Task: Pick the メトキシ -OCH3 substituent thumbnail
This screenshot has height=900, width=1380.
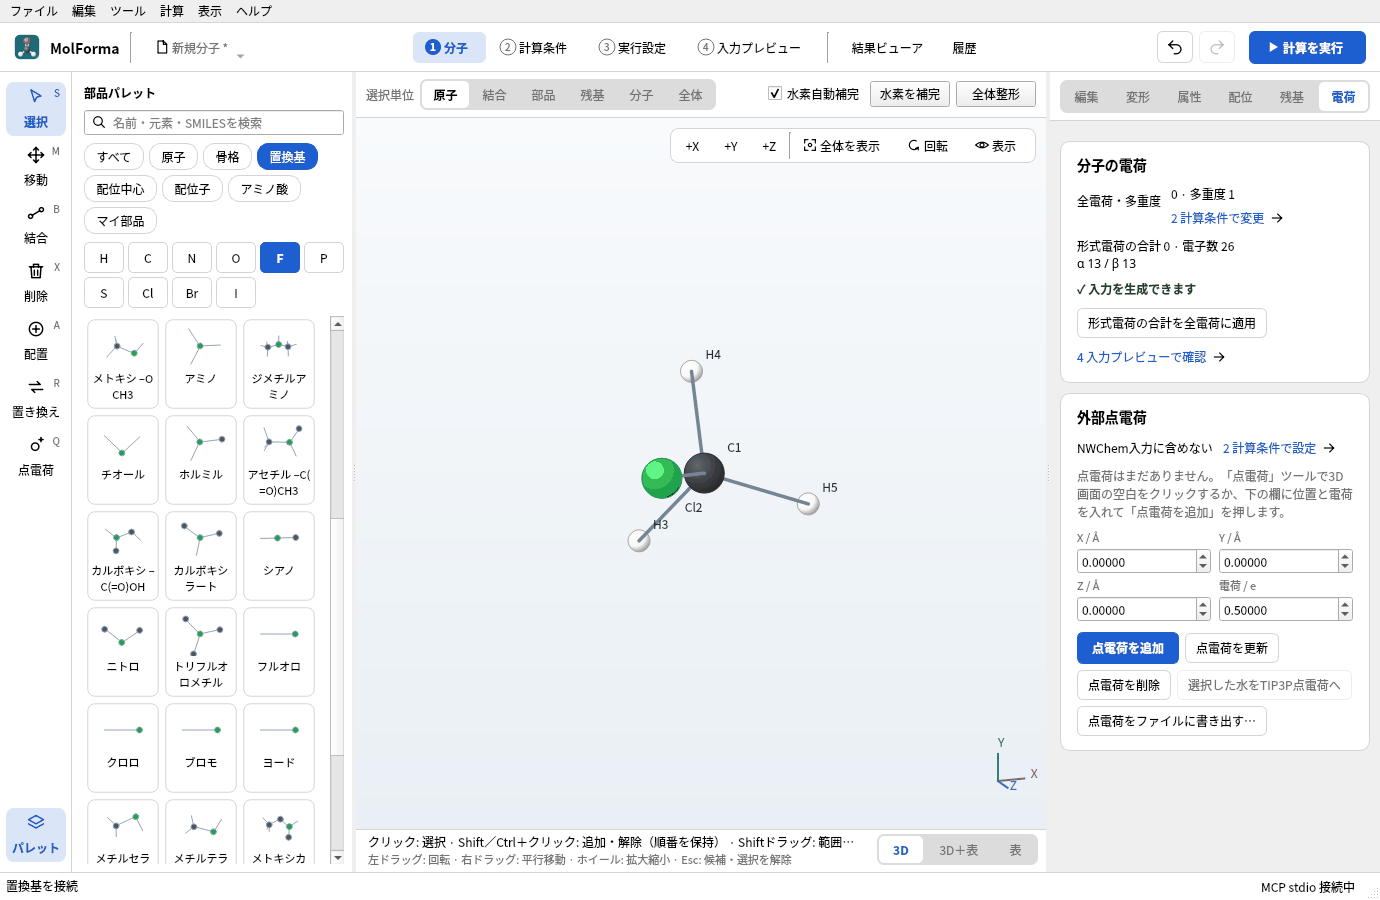Action: click(x=123, y=363)
